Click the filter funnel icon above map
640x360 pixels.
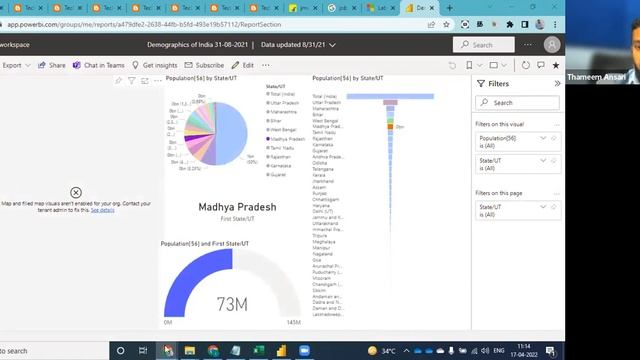(x=131, y=81)
